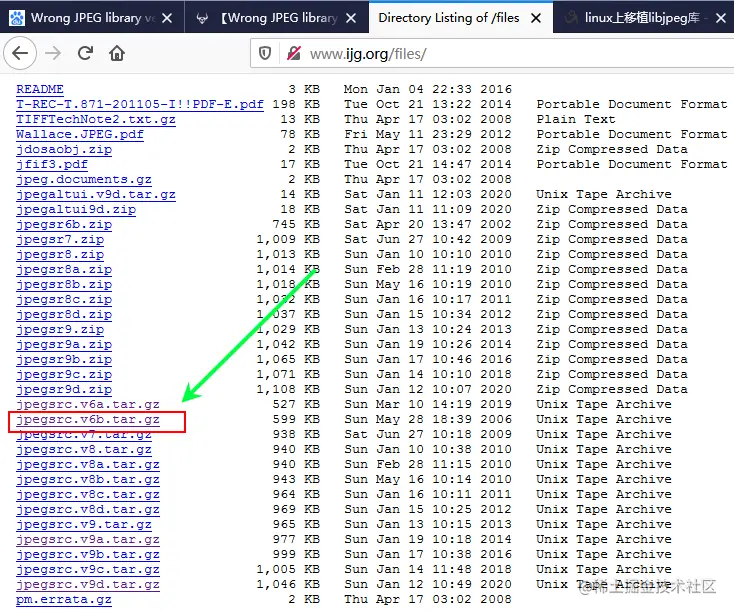Focus the www.ijg.org/files/ address bar
This screenshot has width=734, height=613.
click(x=492, y=54)
